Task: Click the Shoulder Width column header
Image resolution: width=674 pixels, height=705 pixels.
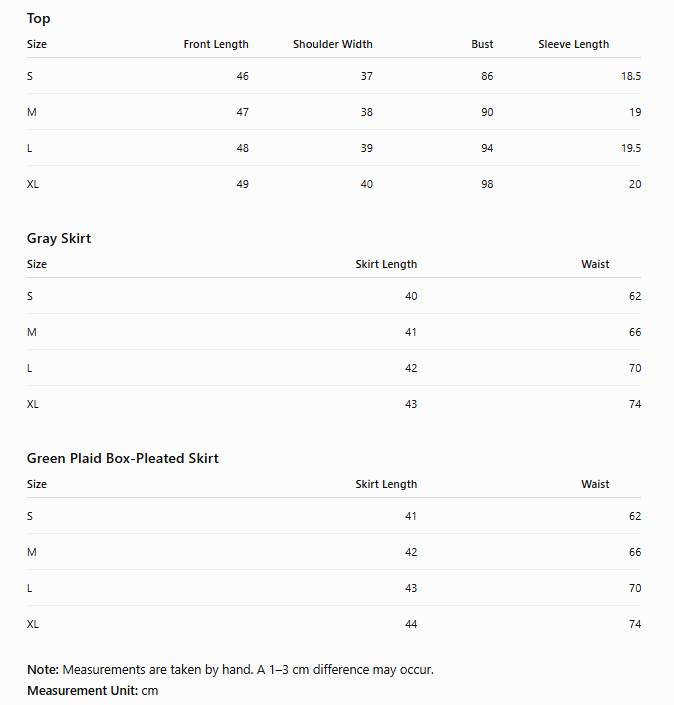Action: pyautogui.click(x=333, y=45)
